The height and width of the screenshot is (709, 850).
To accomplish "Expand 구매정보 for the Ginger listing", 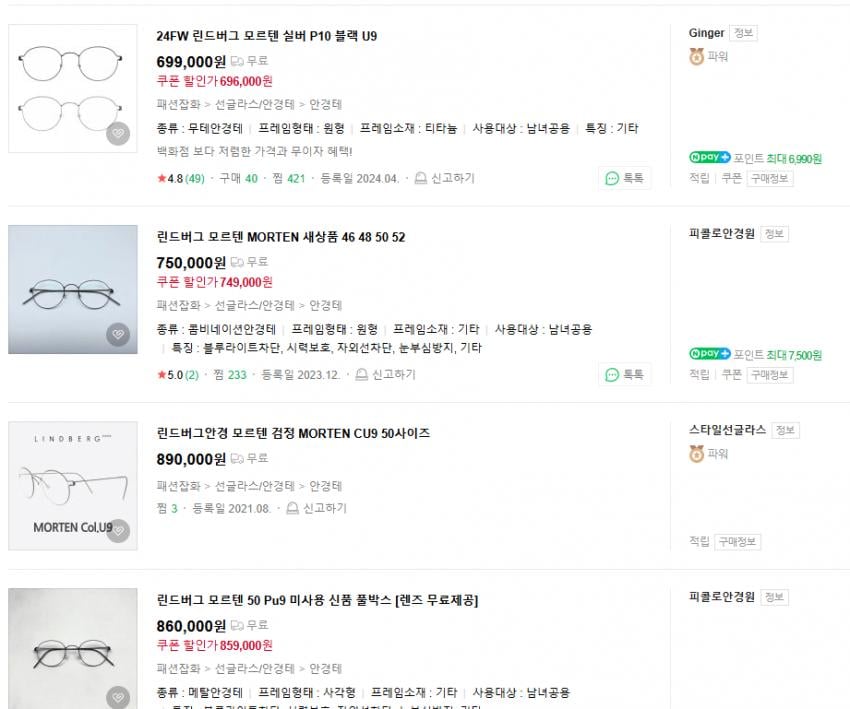I will pyautogui.click(x=769, y=179).
